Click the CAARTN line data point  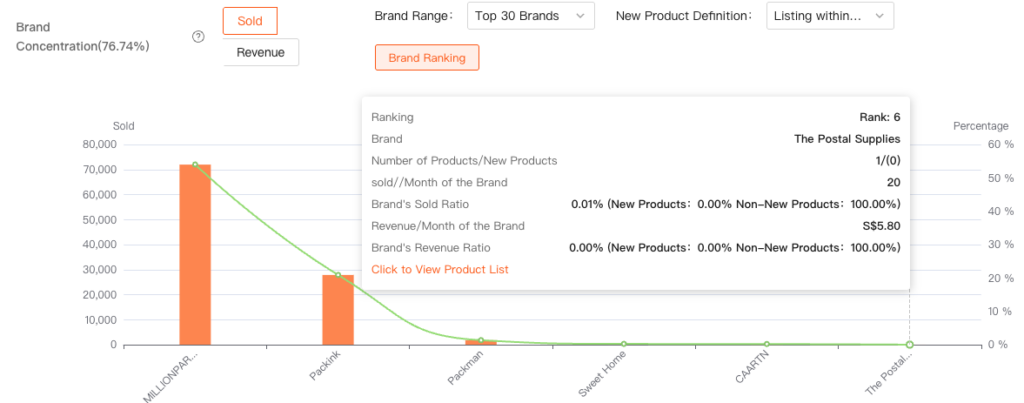767,344
